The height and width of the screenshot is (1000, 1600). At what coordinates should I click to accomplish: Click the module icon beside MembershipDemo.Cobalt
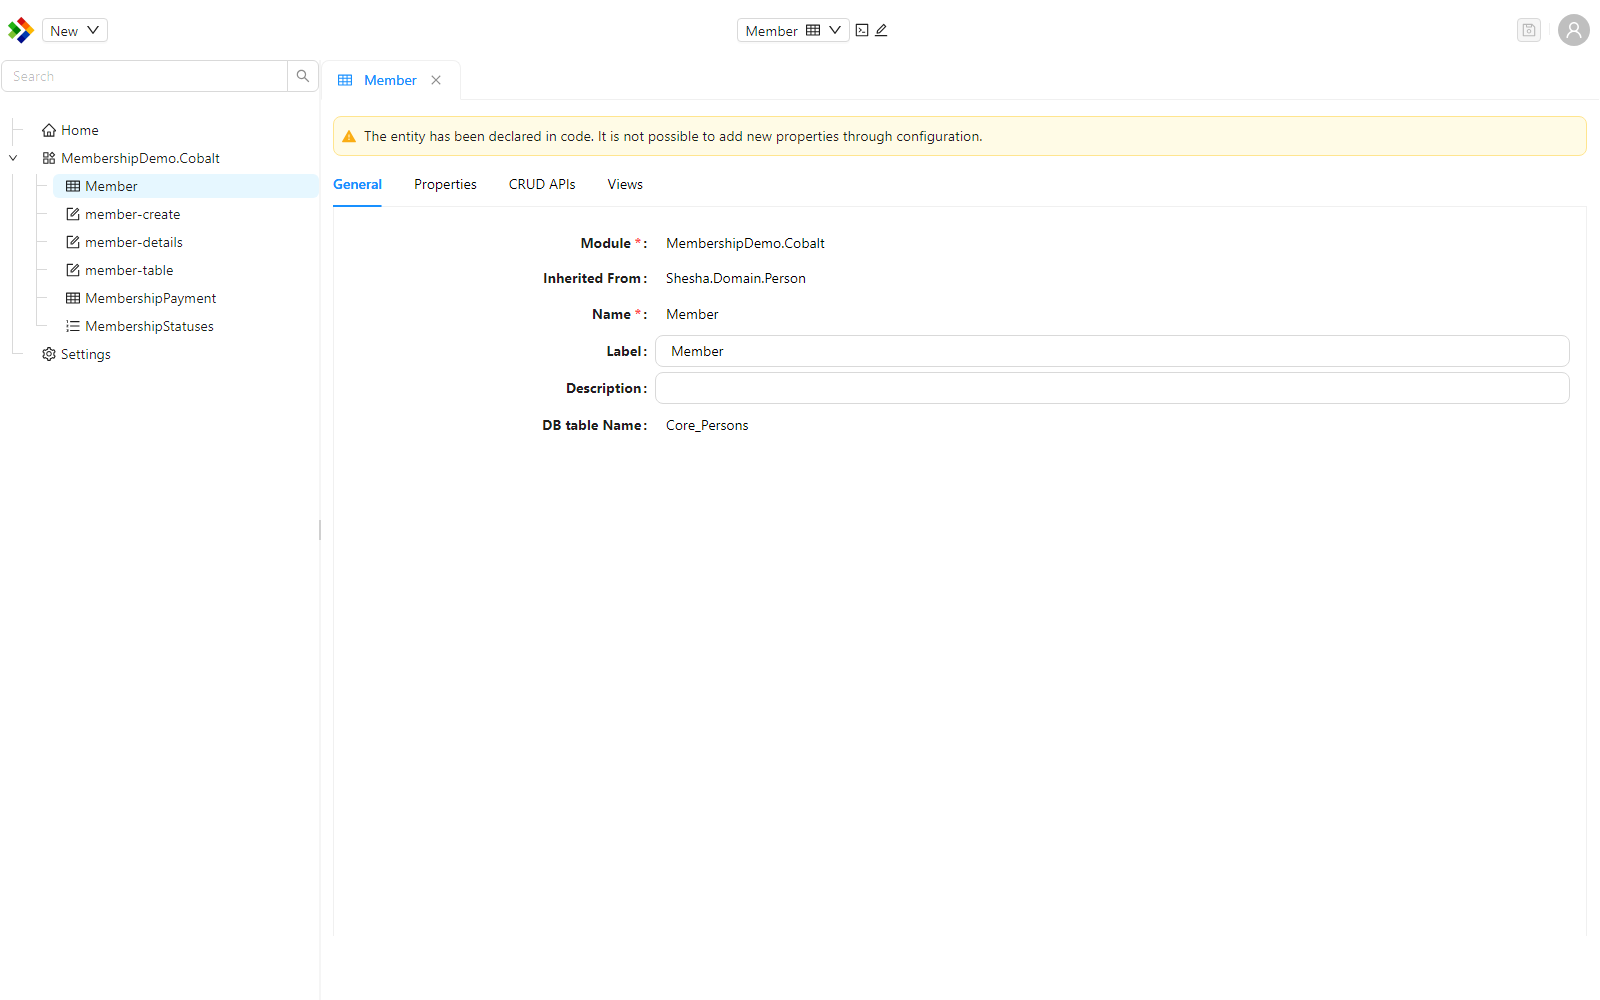49,158
